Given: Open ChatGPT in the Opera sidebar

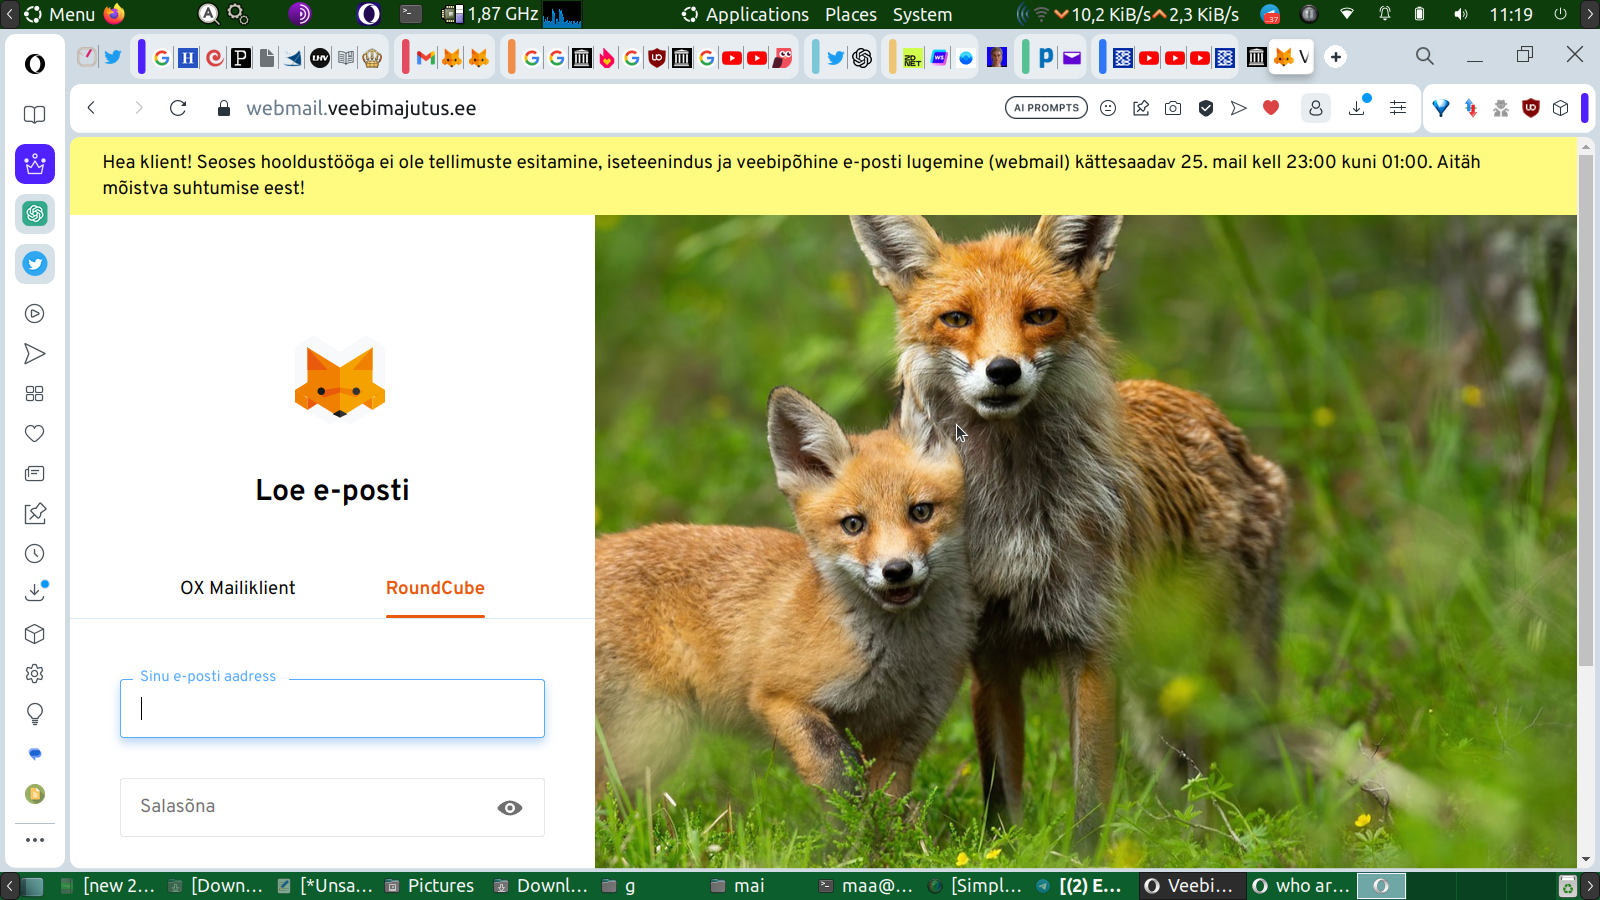Looking at the screenshot, I should [35, 214].
